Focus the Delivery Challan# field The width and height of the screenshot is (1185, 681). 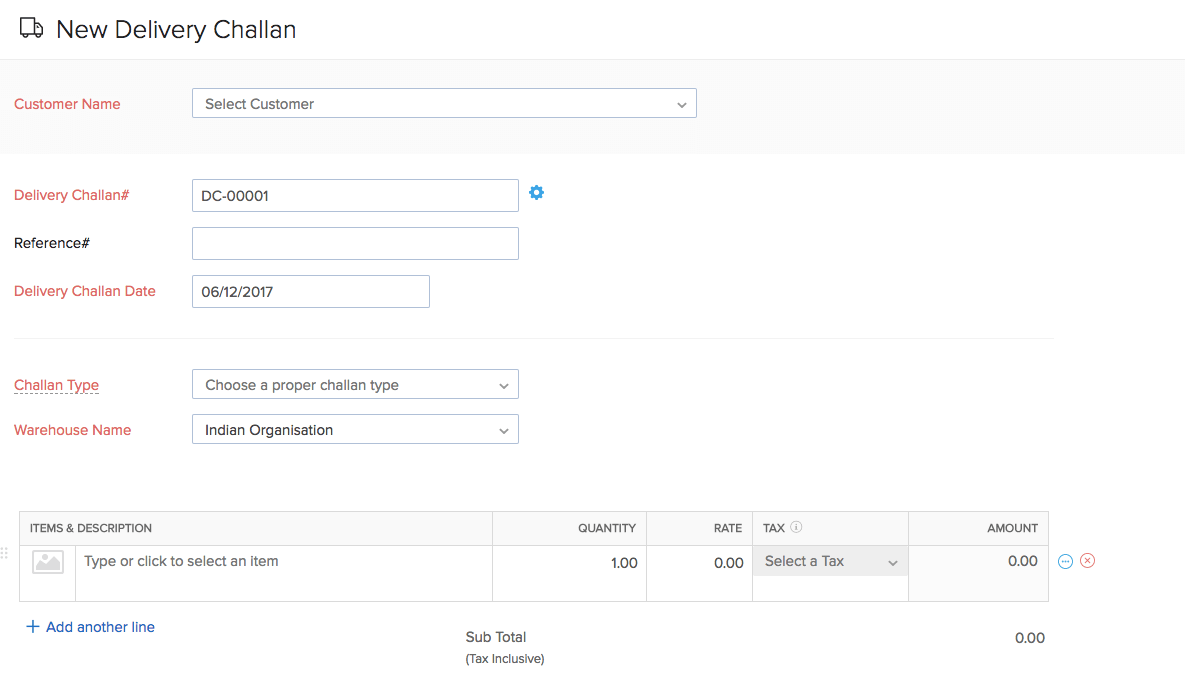point(355,196)
